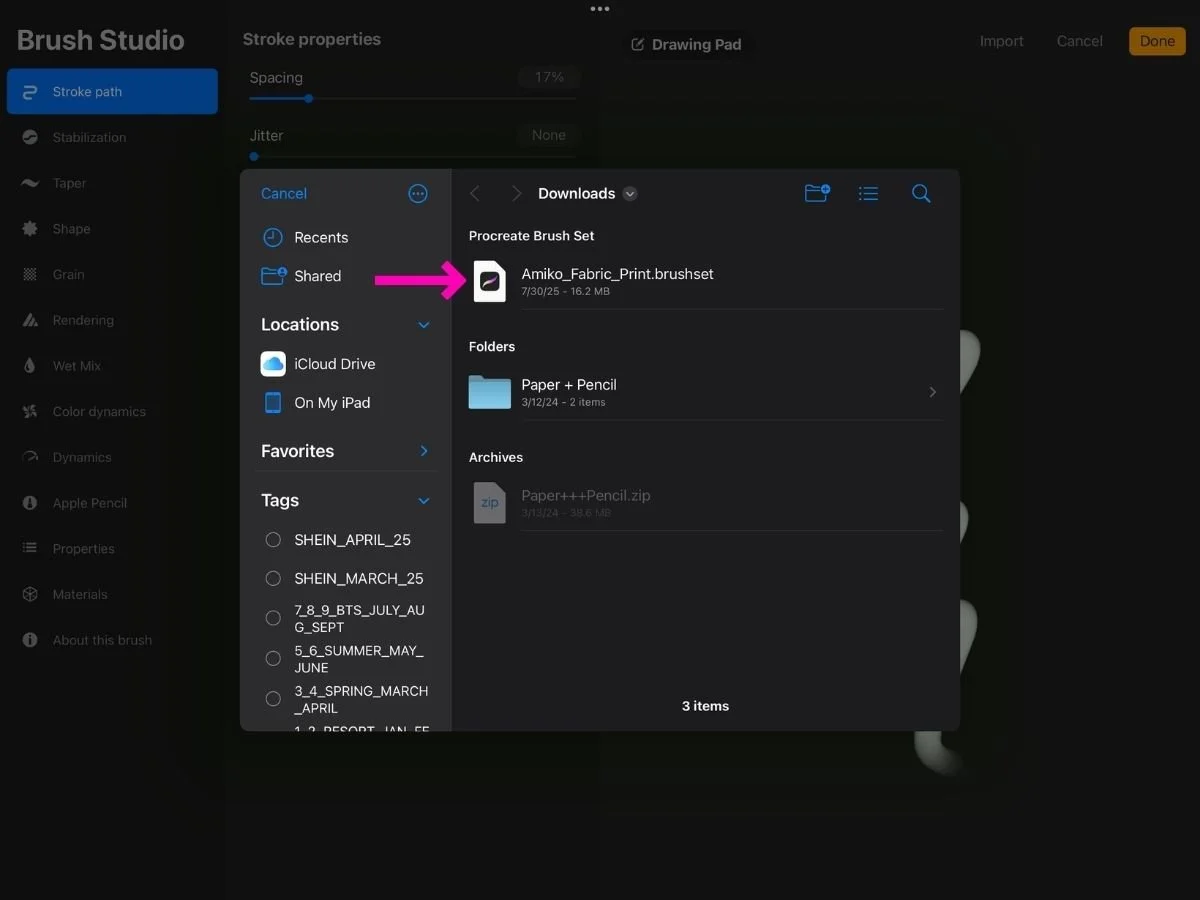Open the Stroke path icon in sidebar
The image size is (1200, 900).
30,92
